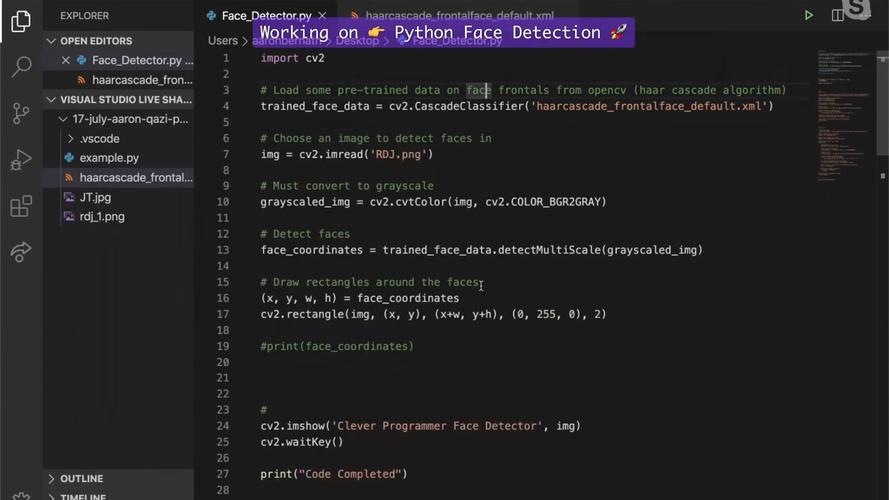This screenshot has height=500, width=889.
Task: Expand the Timeline section
Action: [51, 497]
